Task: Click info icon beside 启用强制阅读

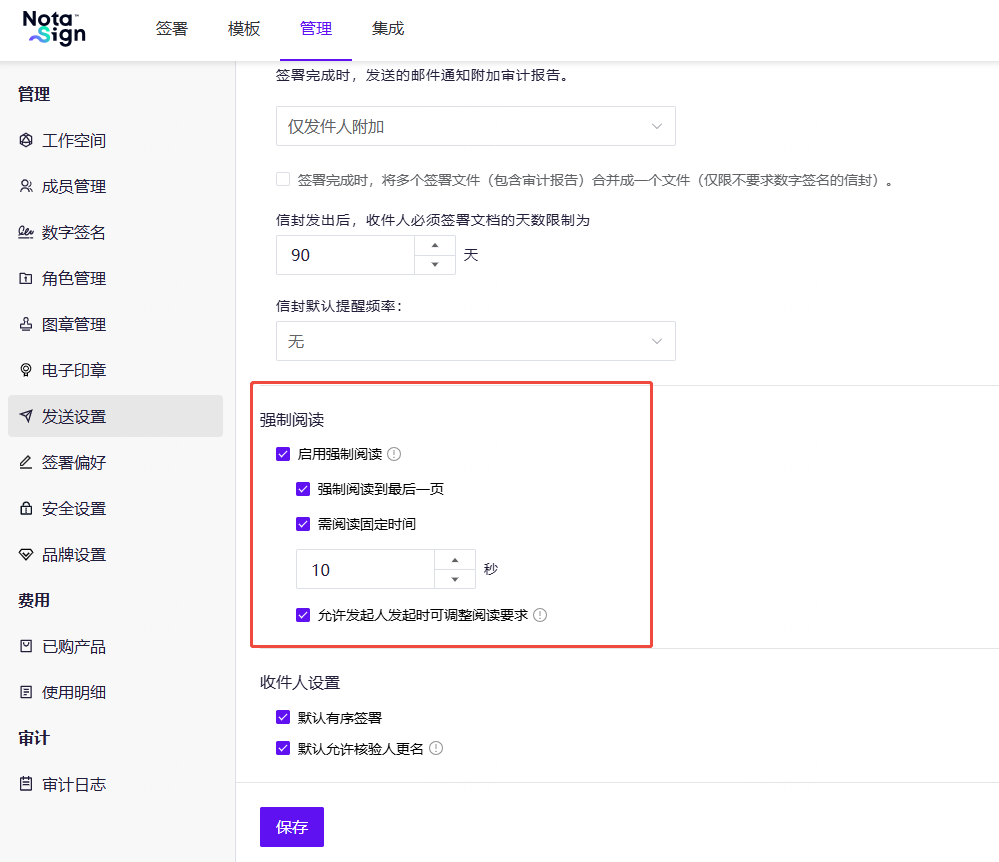Action: [394, 454]
